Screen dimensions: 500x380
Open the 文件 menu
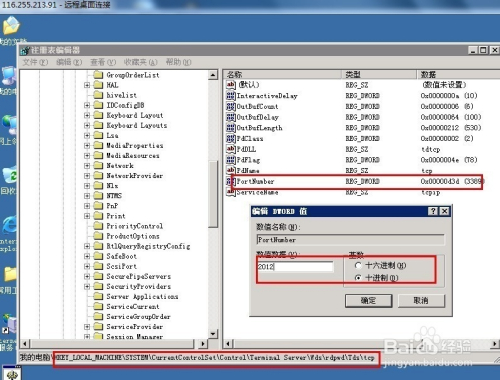tap(35, 62)
